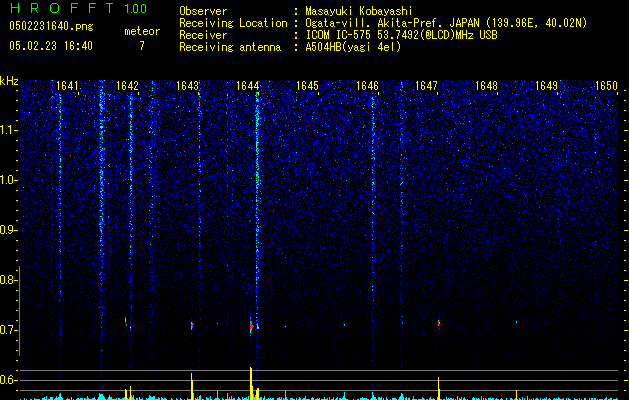Click observer name Masayuki Kobayashi
The image size is (629, 400).
(359, 11)
